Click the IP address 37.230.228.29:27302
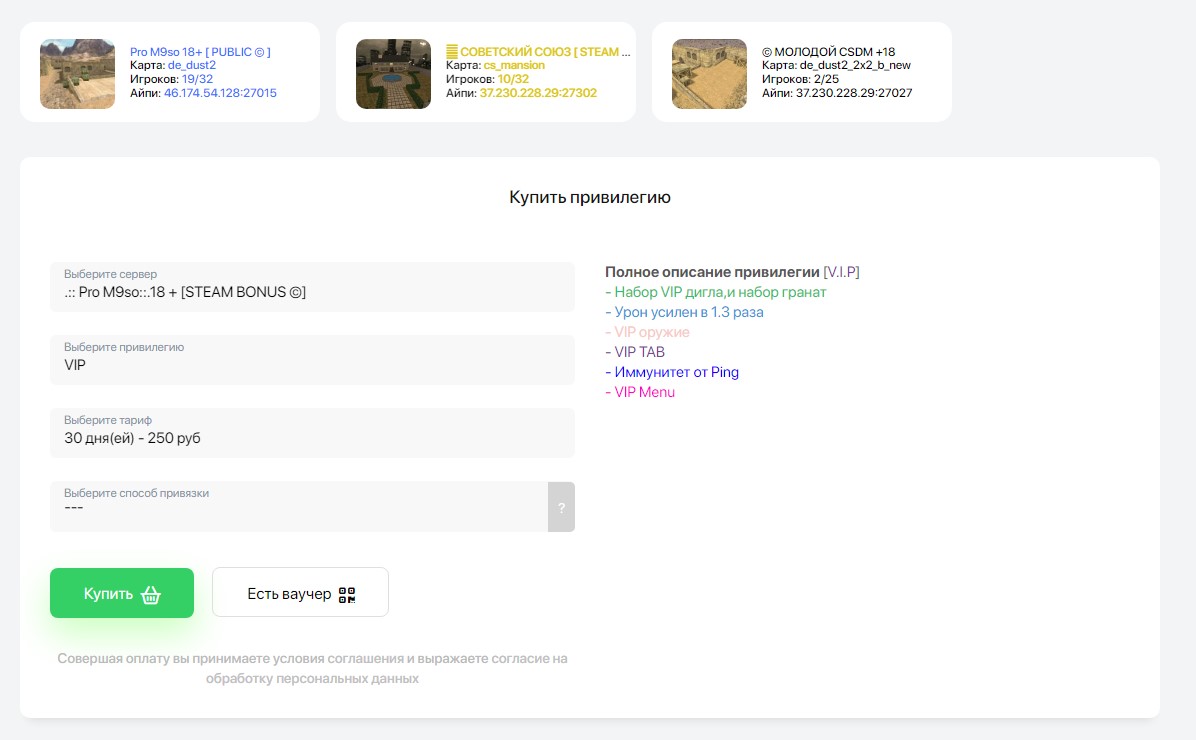Image resolution: width=1196 pixels, height=740 pixels. point(538,93)
